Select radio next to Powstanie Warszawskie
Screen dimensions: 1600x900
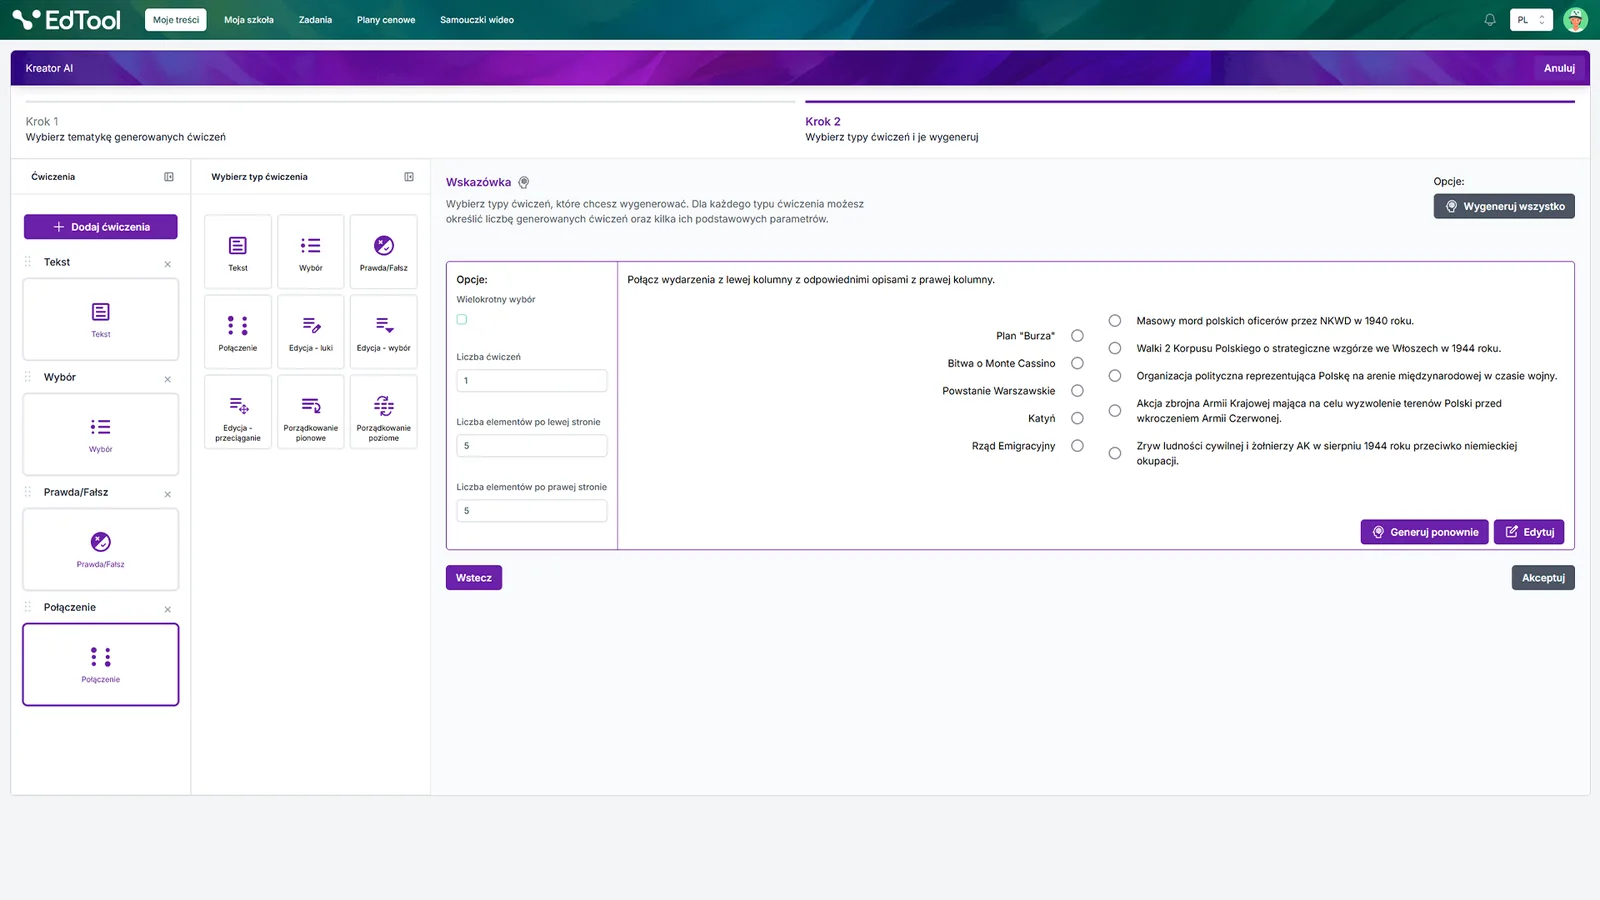(x=1077, y=391)
